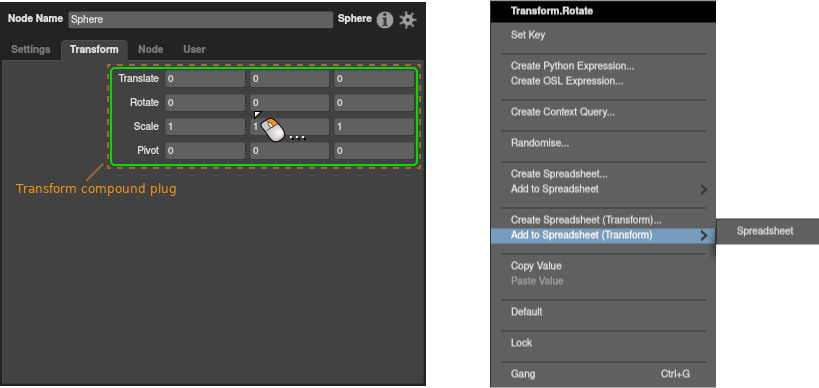This screenshot has height=388, width=819.
Task: Expand the Add to Spreadsheet submenu arrow
Action: (x=704, y=190)
